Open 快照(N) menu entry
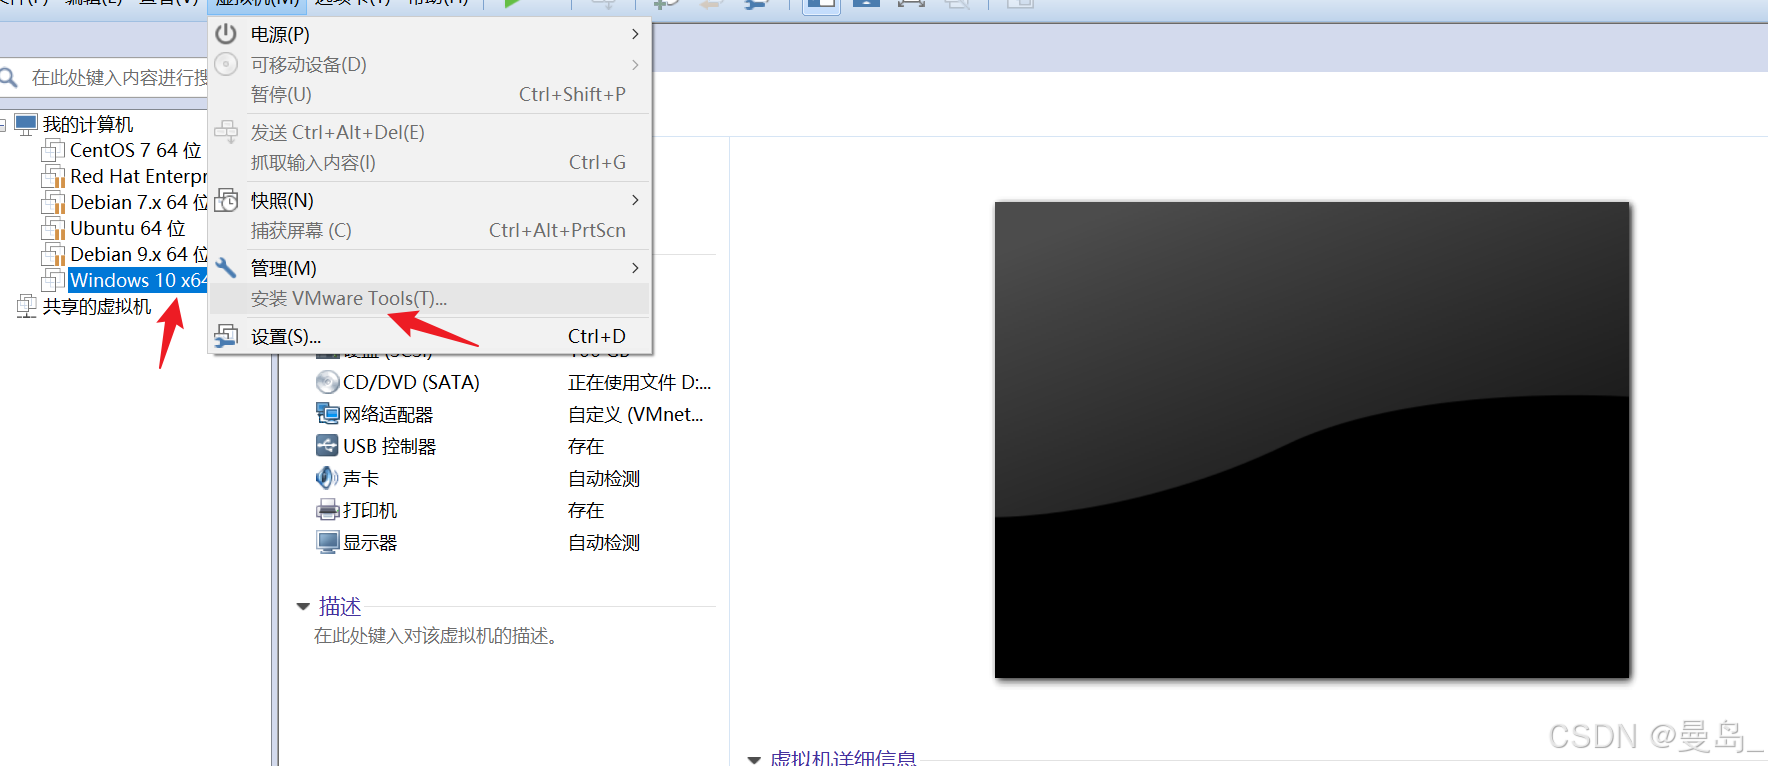Image resolution: width=1768 pixels, height=766 pixels. click(x=430, y=200)
